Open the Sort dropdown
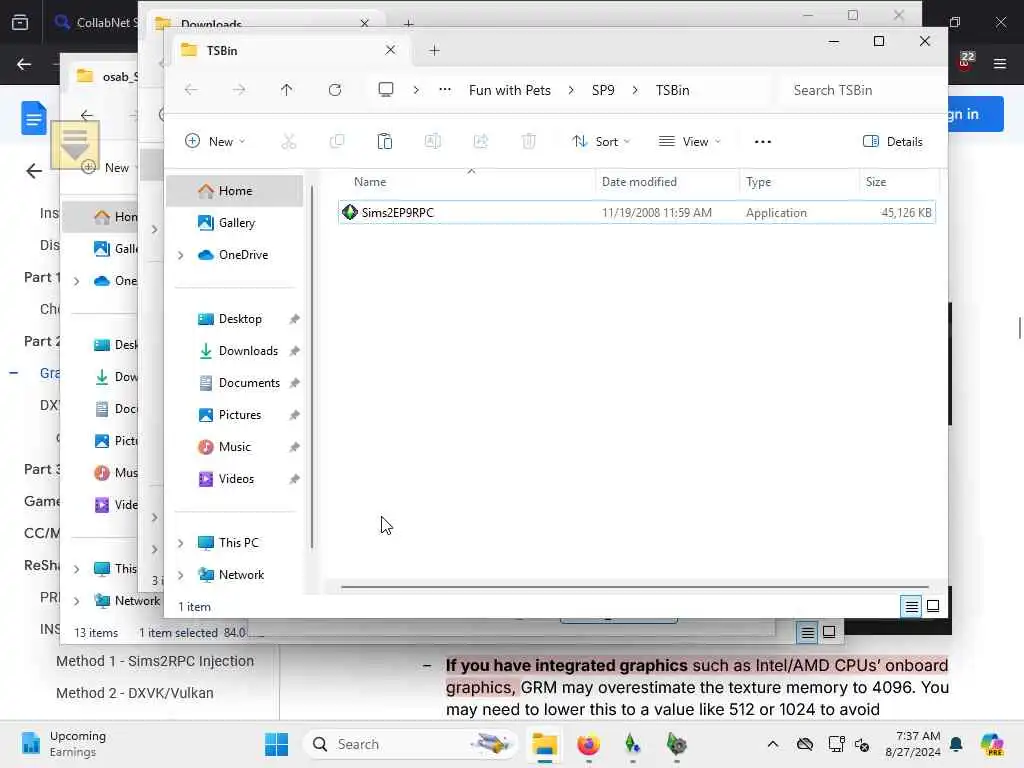Viewport: 1024px width, 768px height. [x=601, y=142]
